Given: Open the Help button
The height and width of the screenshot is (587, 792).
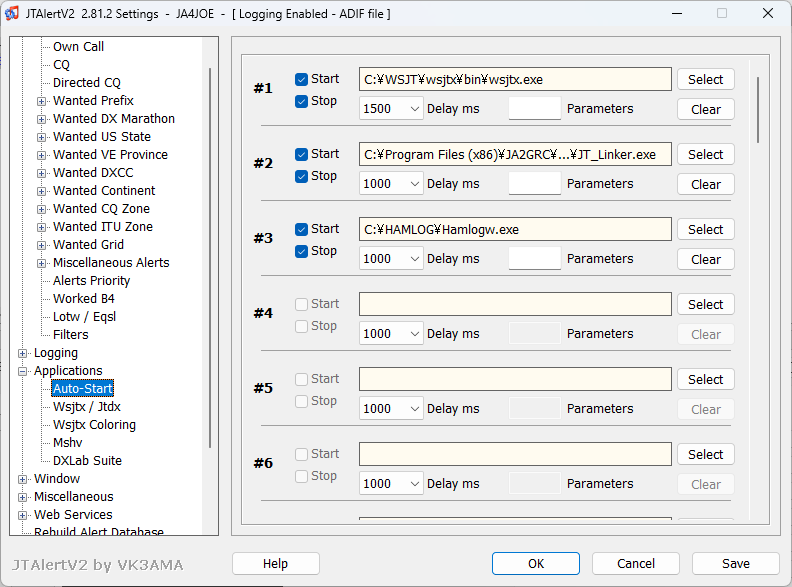Looking at the screenshot, I should coord(275,564).
